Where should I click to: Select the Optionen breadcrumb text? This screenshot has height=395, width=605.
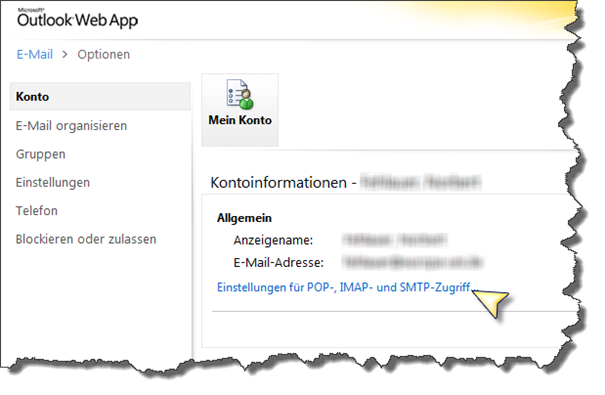103,55
